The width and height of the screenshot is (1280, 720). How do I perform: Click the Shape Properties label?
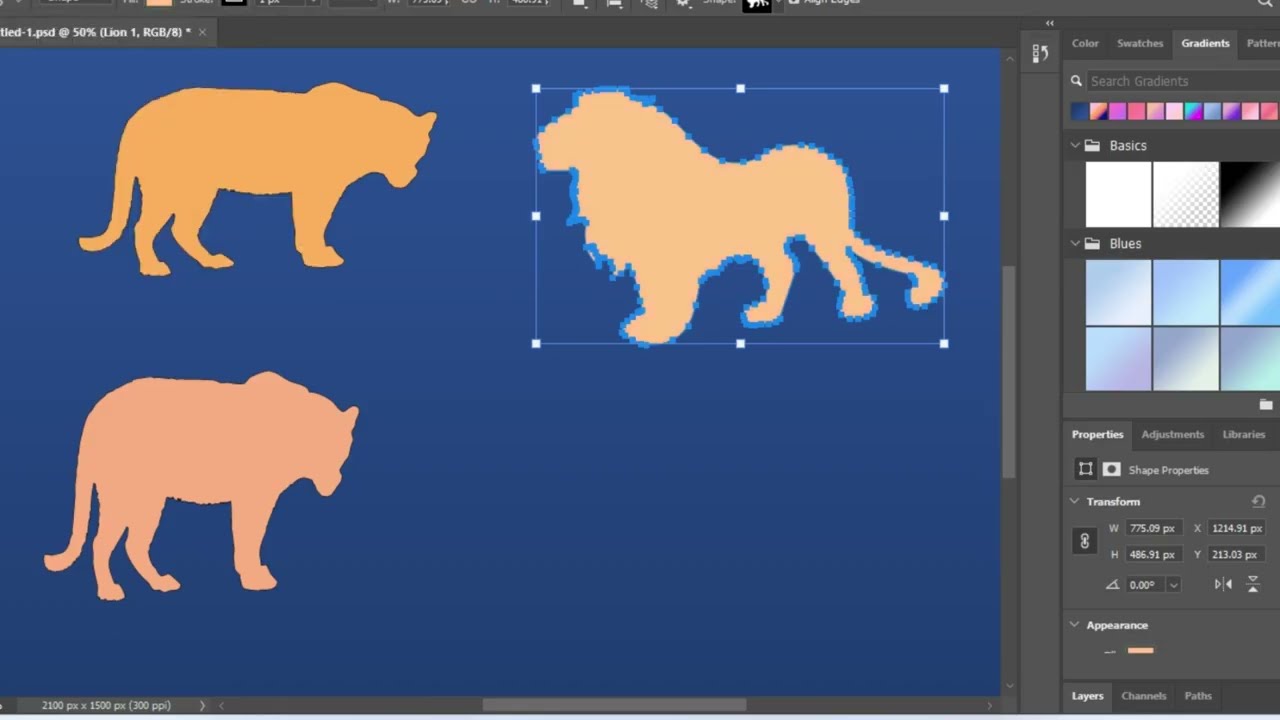click(1168, 470)
